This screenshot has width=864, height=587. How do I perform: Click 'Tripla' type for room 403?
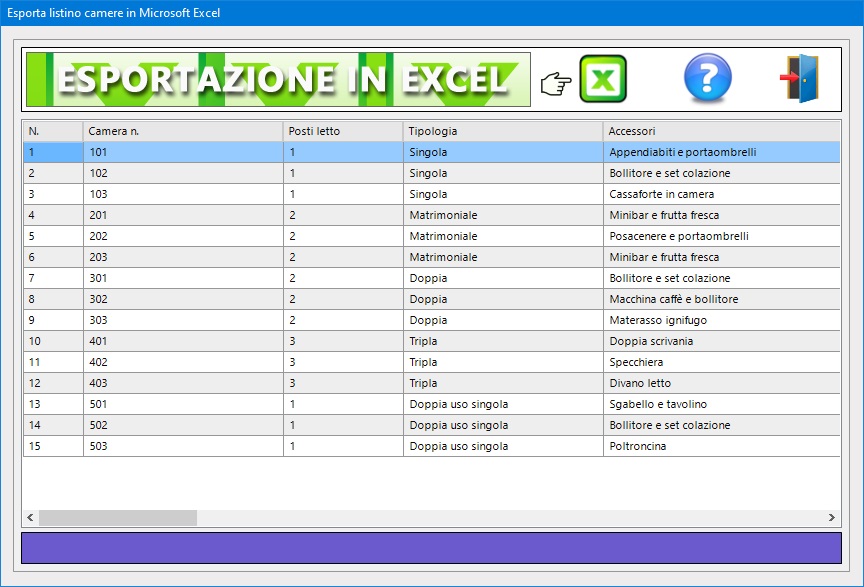[x=503, y=383]
